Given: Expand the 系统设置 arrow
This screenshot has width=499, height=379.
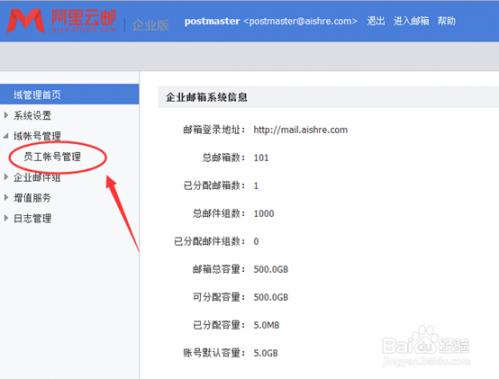Looking at the screenshot, I should pos(6,115).
